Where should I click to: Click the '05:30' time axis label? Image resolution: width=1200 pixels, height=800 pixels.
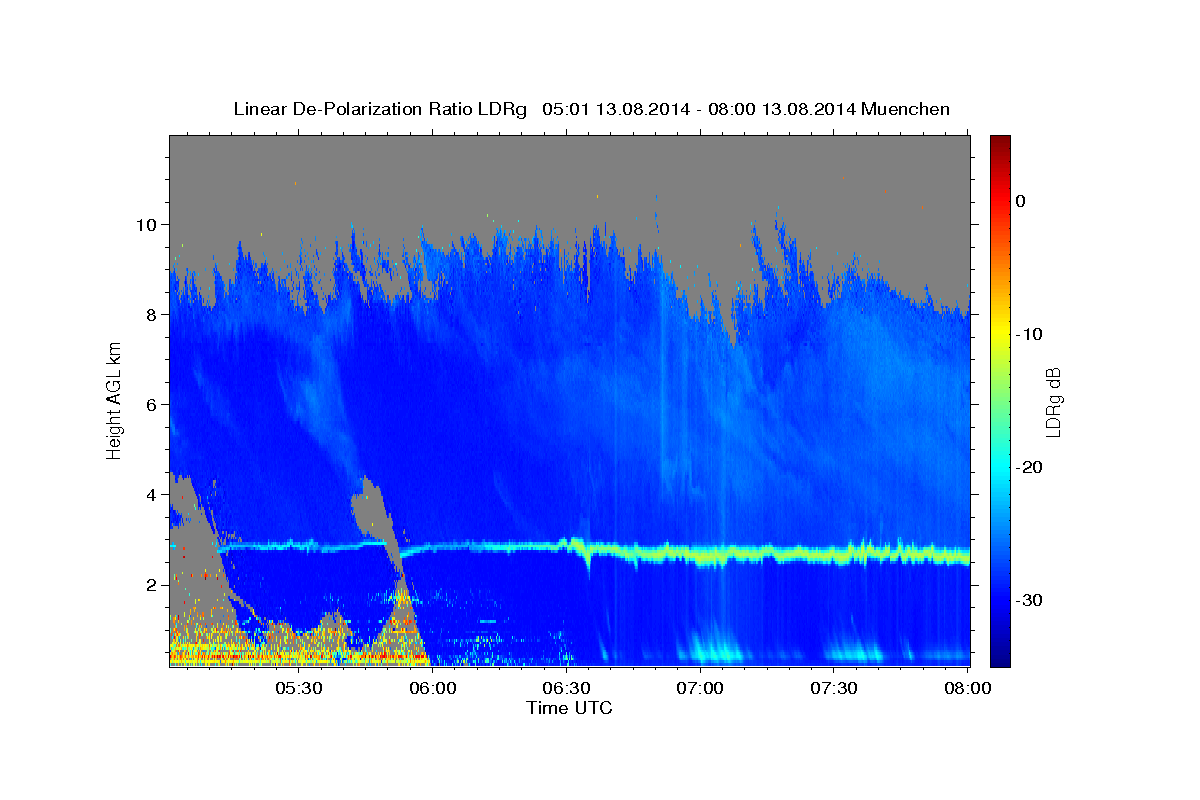[x=299, y=688]
